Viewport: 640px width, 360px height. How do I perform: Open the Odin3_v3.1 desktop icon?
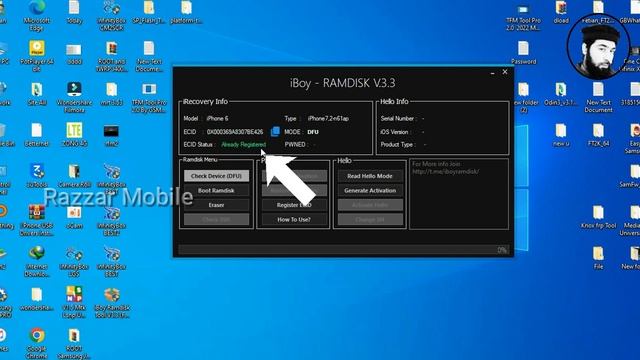(x=561, y=94)
